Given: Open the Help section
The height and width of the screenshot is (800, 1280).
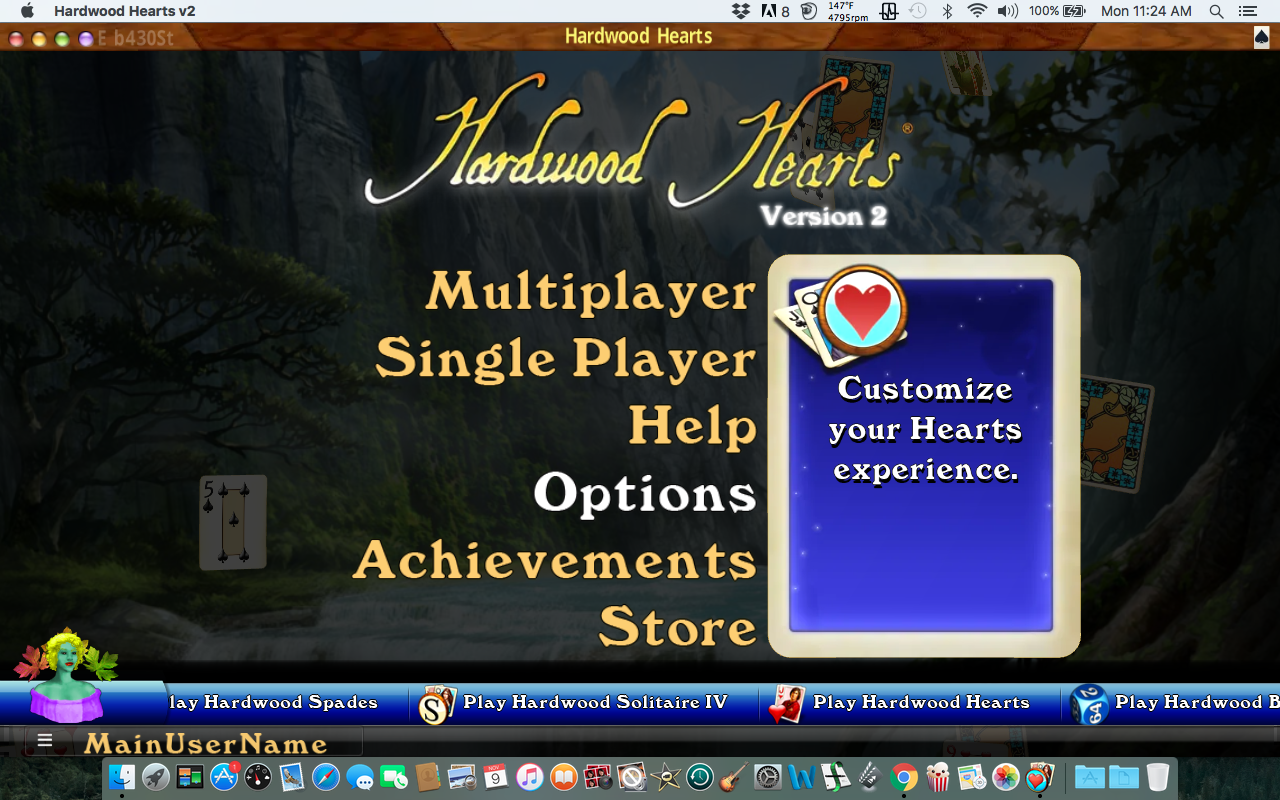Looking at the screenshot, I should click(692, 426).
